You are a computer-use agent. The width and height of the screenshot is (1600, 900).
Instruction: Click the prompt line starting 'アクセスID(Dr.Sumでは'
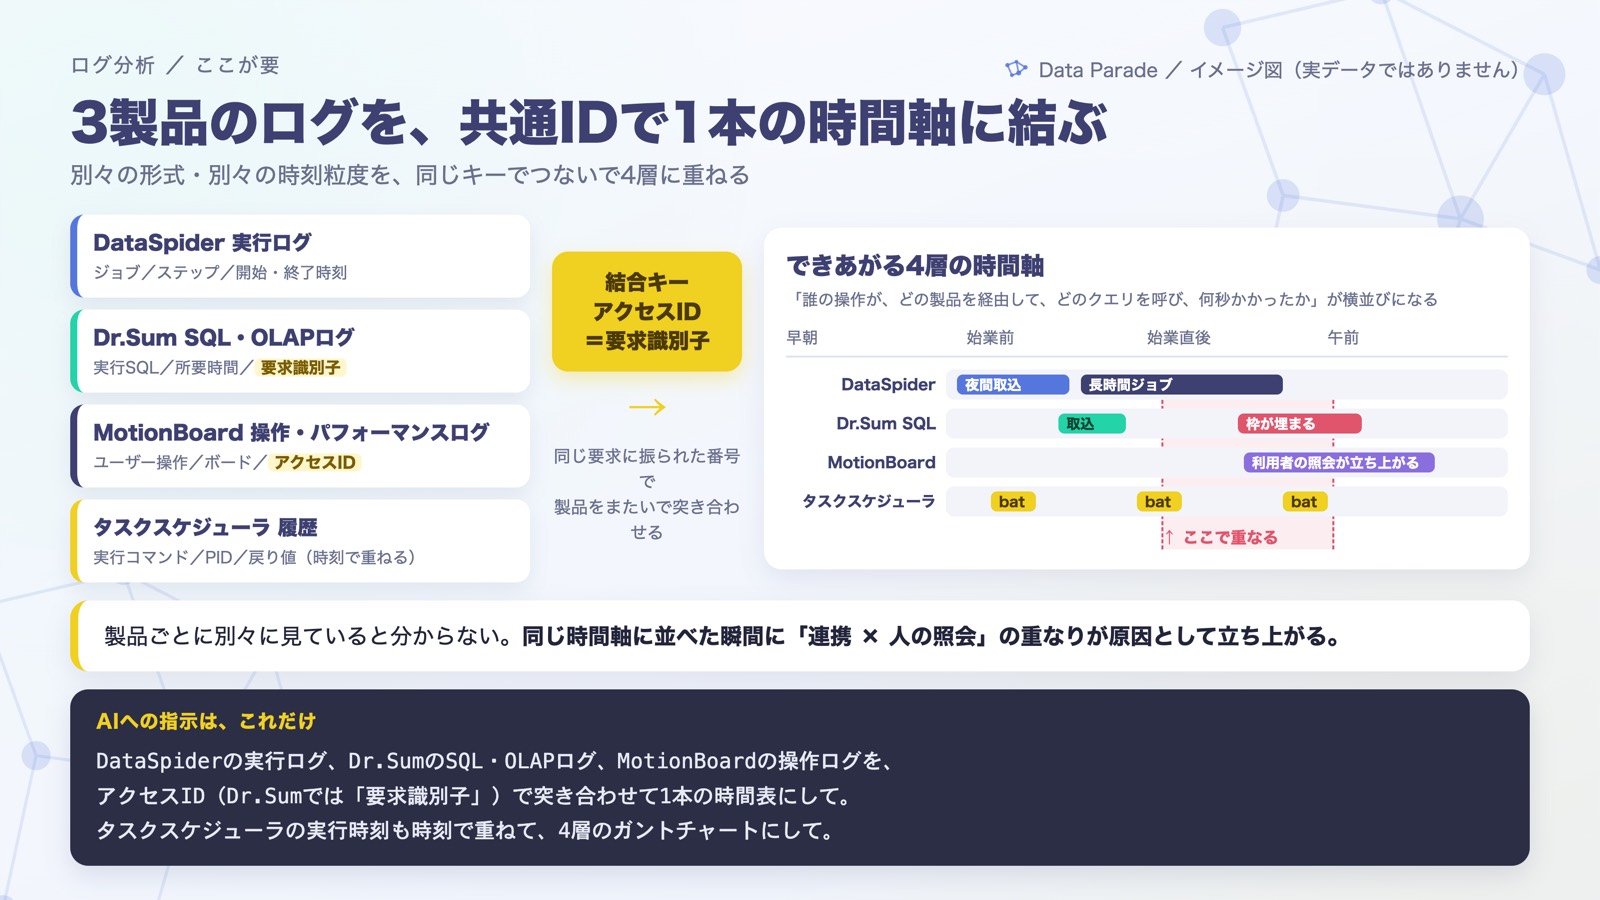[x=475, y=796]
